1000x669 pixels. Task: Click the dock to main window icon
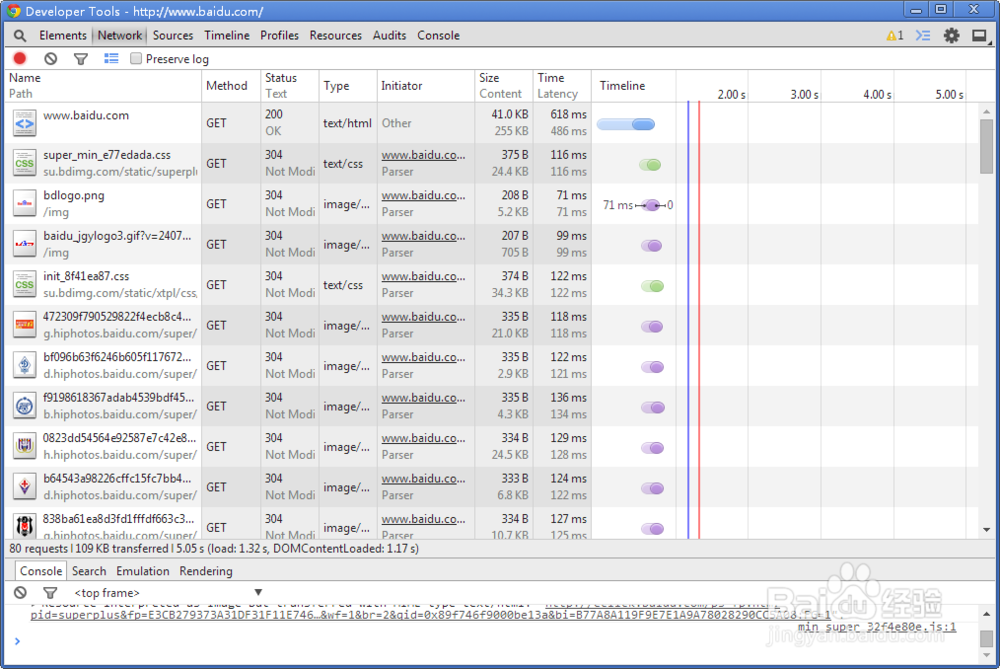pos(980,36)
